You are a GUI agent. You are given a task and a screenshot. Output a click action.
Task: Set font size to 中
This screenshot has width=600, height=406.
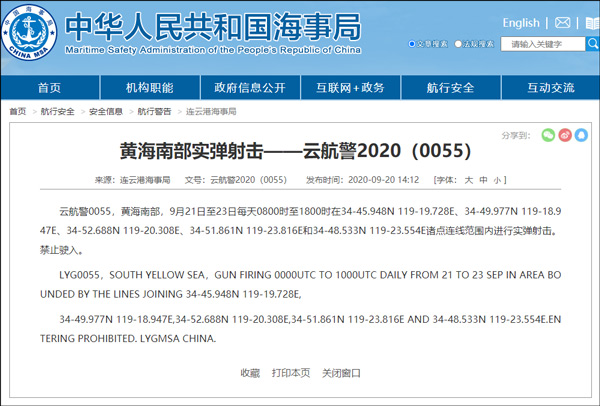483,180
